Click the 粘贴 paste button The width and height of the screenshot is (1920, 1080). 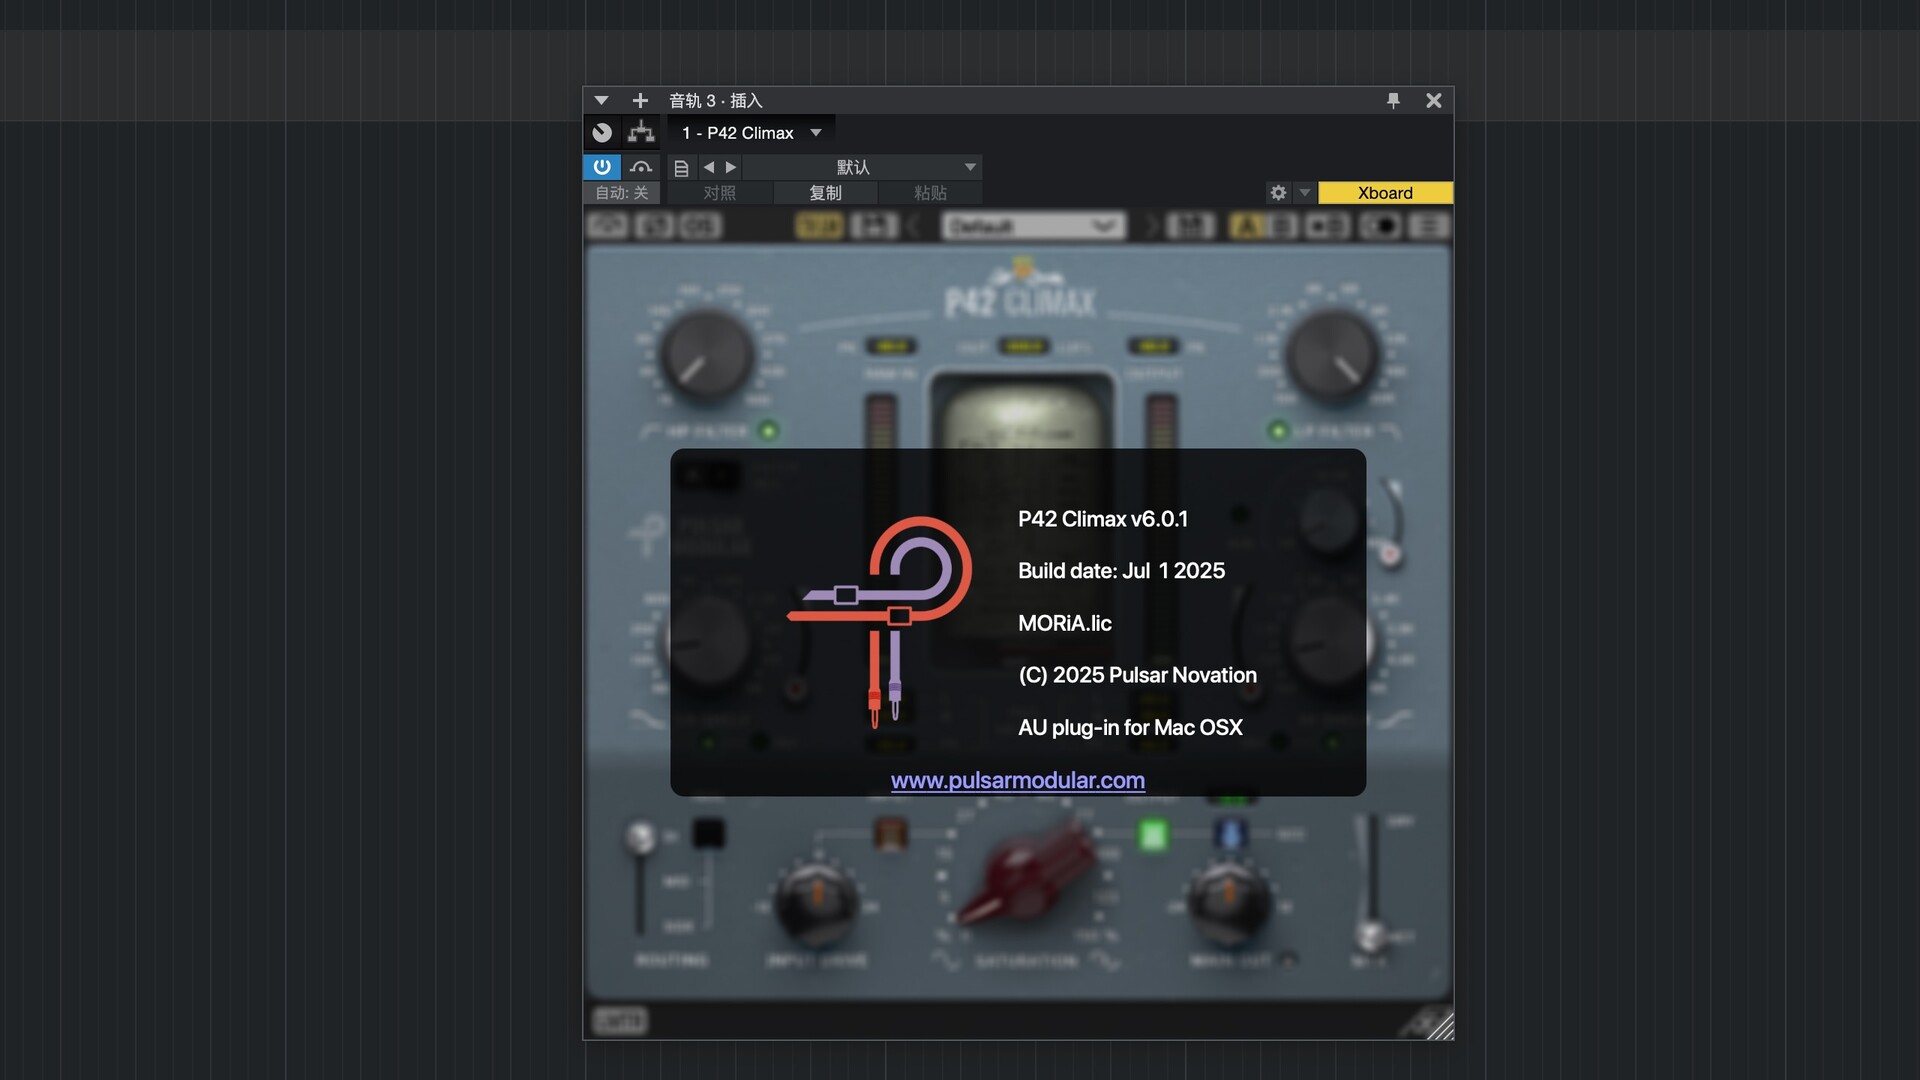click(x=930, y=193)
